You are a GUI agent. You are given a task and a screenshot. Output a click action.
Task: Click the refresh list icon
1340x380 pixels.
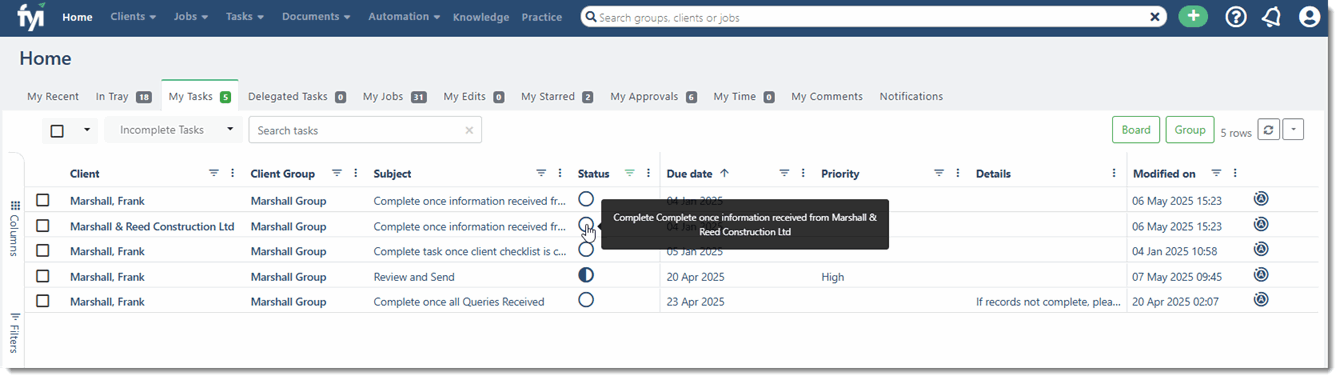(1268, 130)
